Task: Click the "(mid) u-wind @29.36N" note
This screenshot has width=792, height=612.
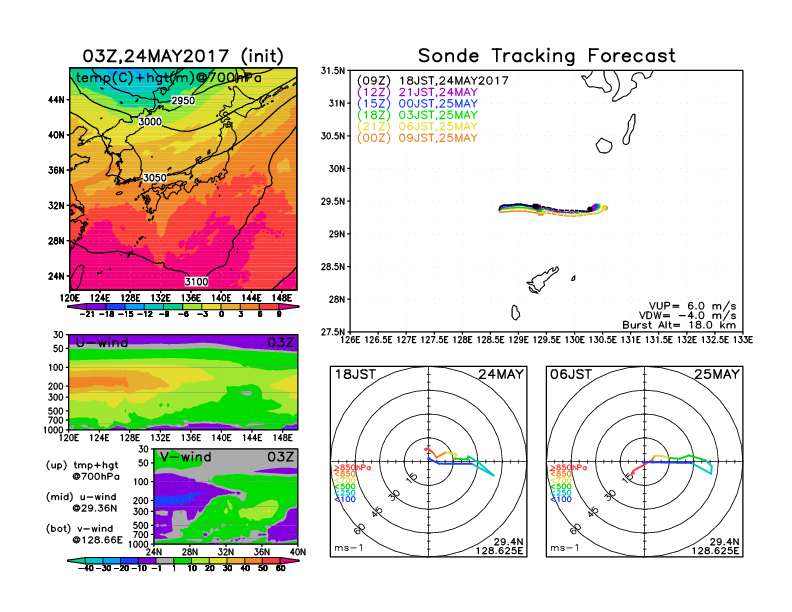Action: tap(81, 502)
